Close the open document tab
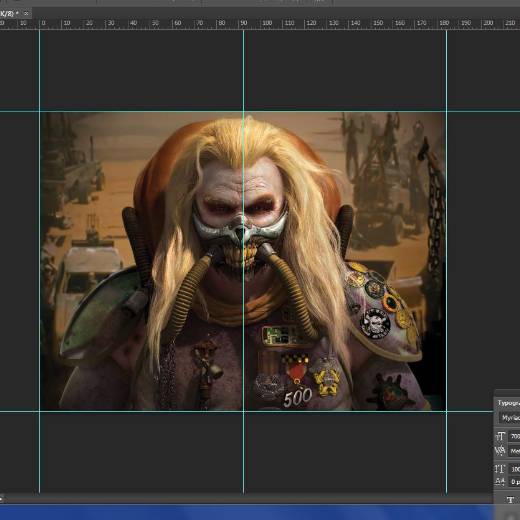Image resolution: width=520 pixels, height=520 pixels. pyautogui.click(x=26, y=14)
